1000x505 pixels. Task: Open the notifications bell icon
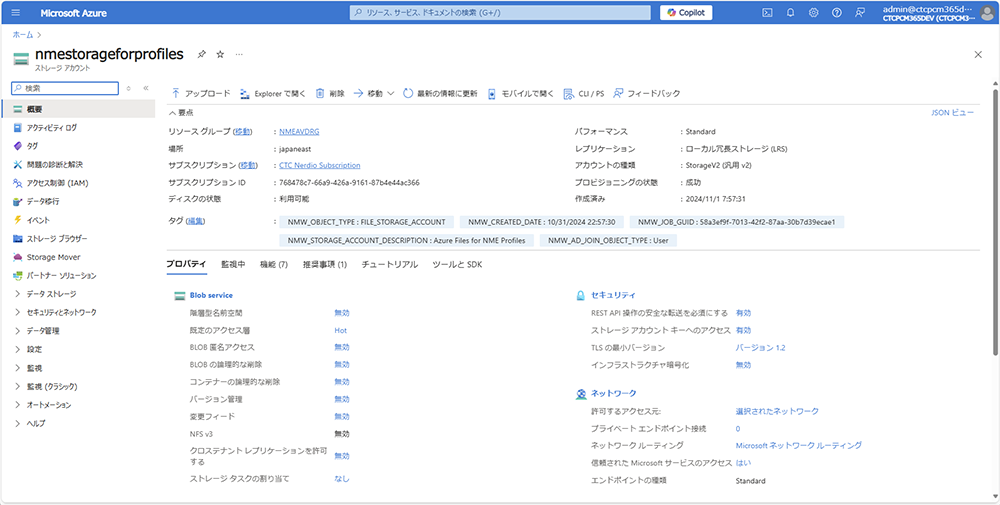[790, 13]
